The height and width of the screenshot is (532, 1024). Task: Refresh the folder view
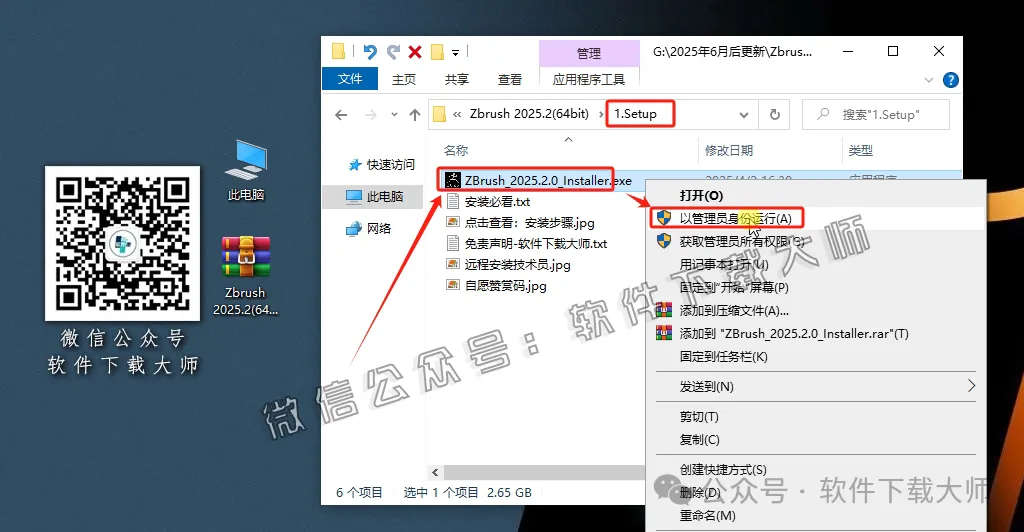[775, 115]
